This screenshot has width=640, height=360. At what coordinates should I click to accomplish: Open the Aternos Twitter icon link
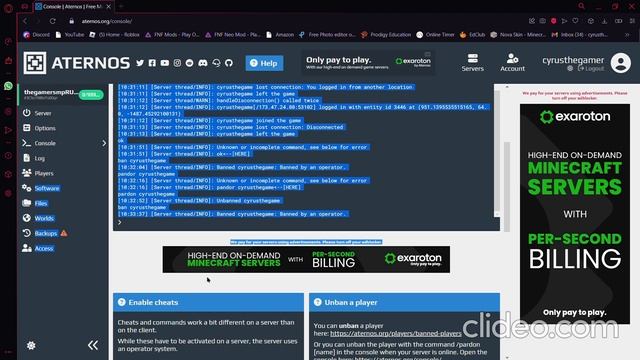click(x=140, y=63)
